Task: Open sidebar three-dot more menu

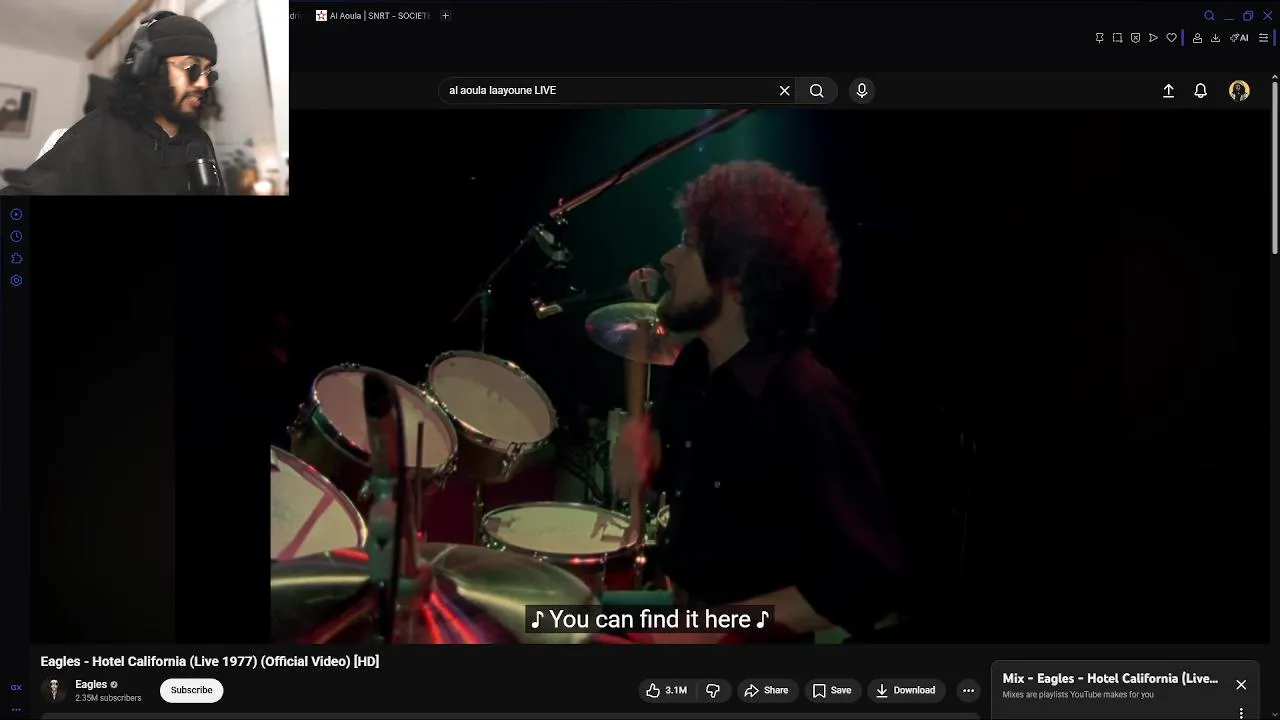Action: 16,709
